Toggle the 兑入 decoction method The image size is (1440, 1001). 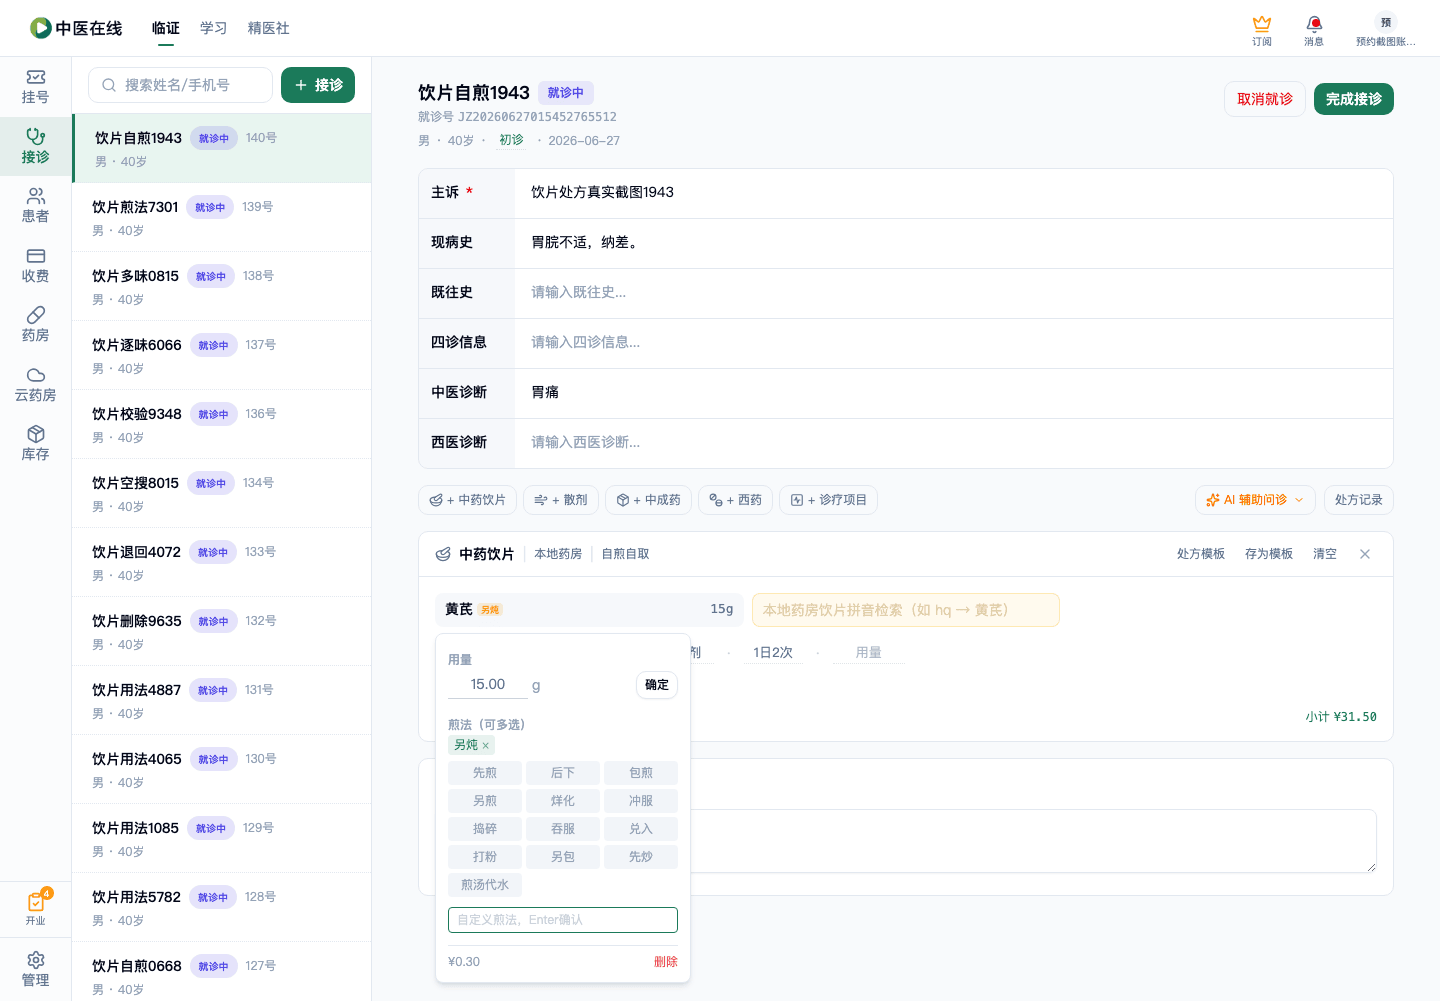coord(641,829)
